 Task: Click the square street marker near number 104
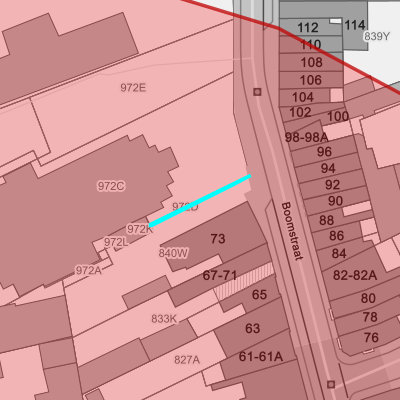pos(257,92)
